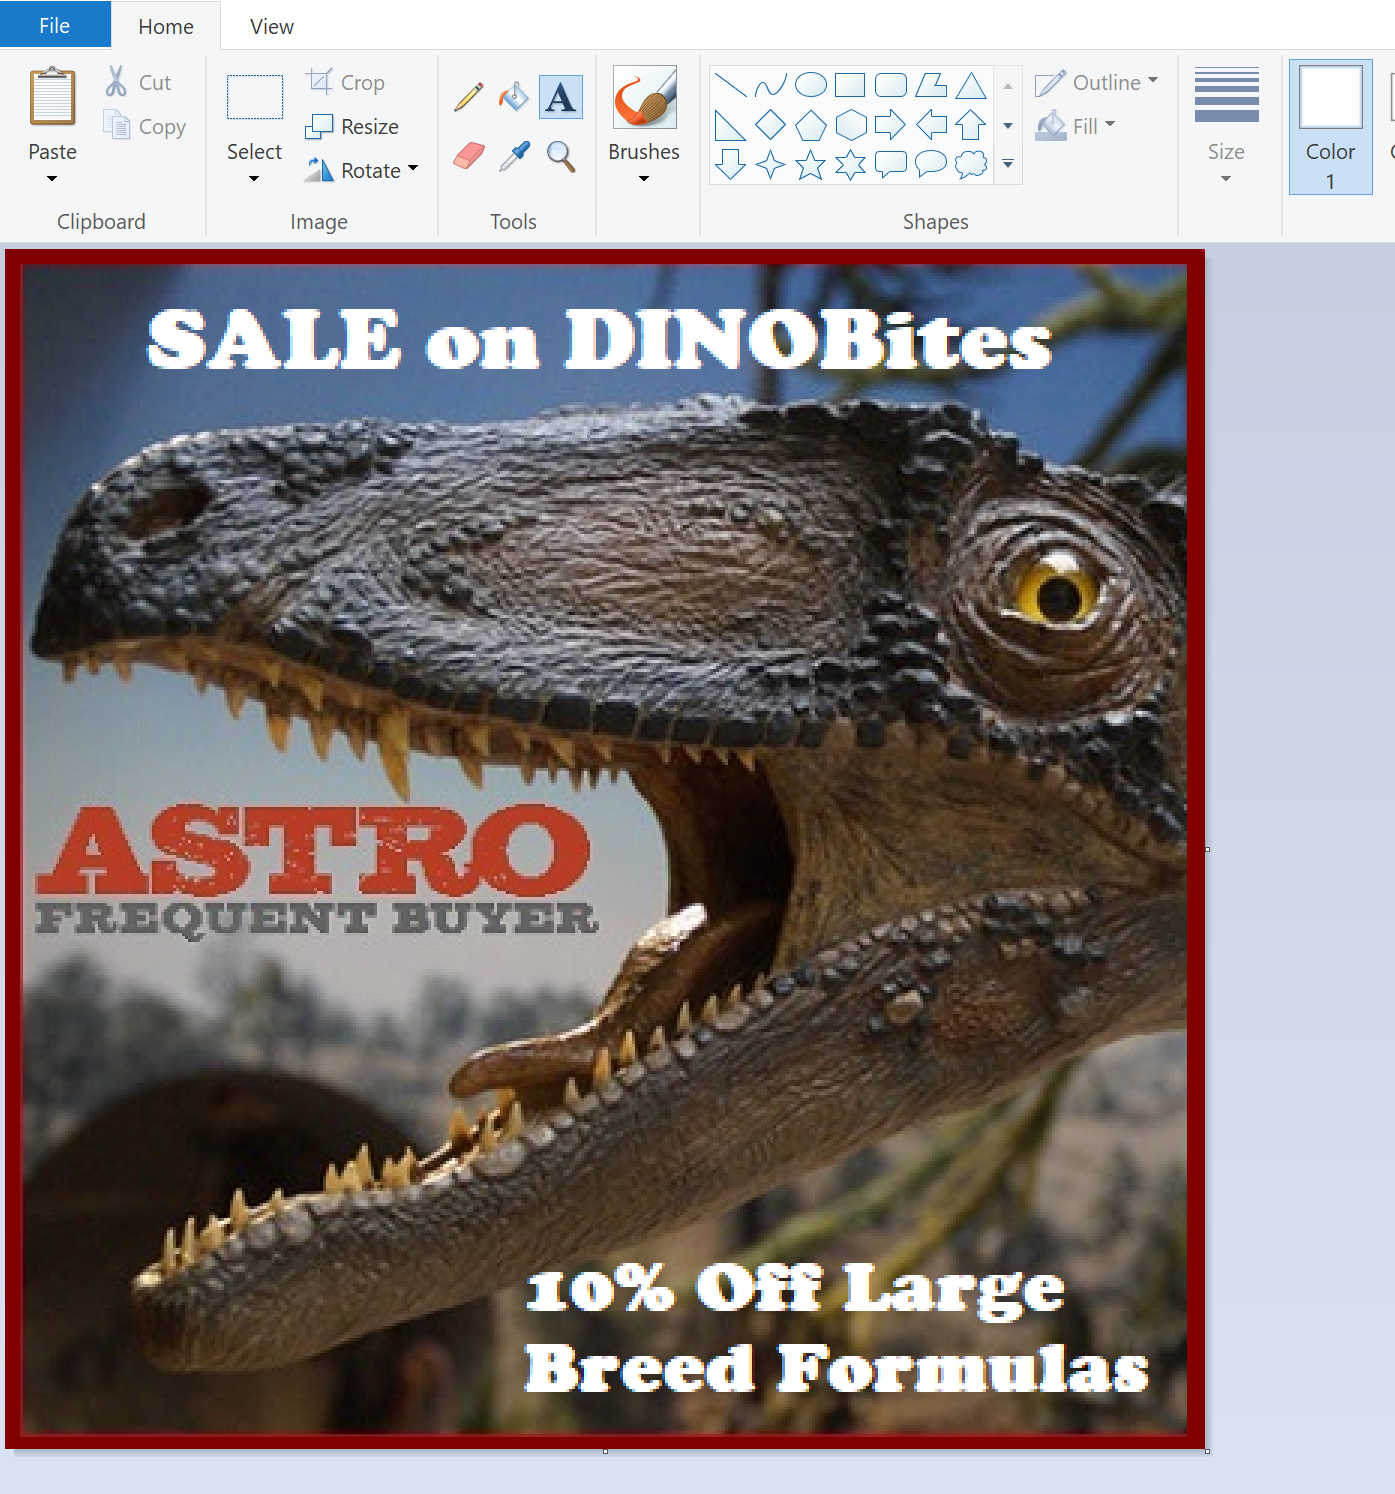Choose the Pentagon shape

coord(811,125)
